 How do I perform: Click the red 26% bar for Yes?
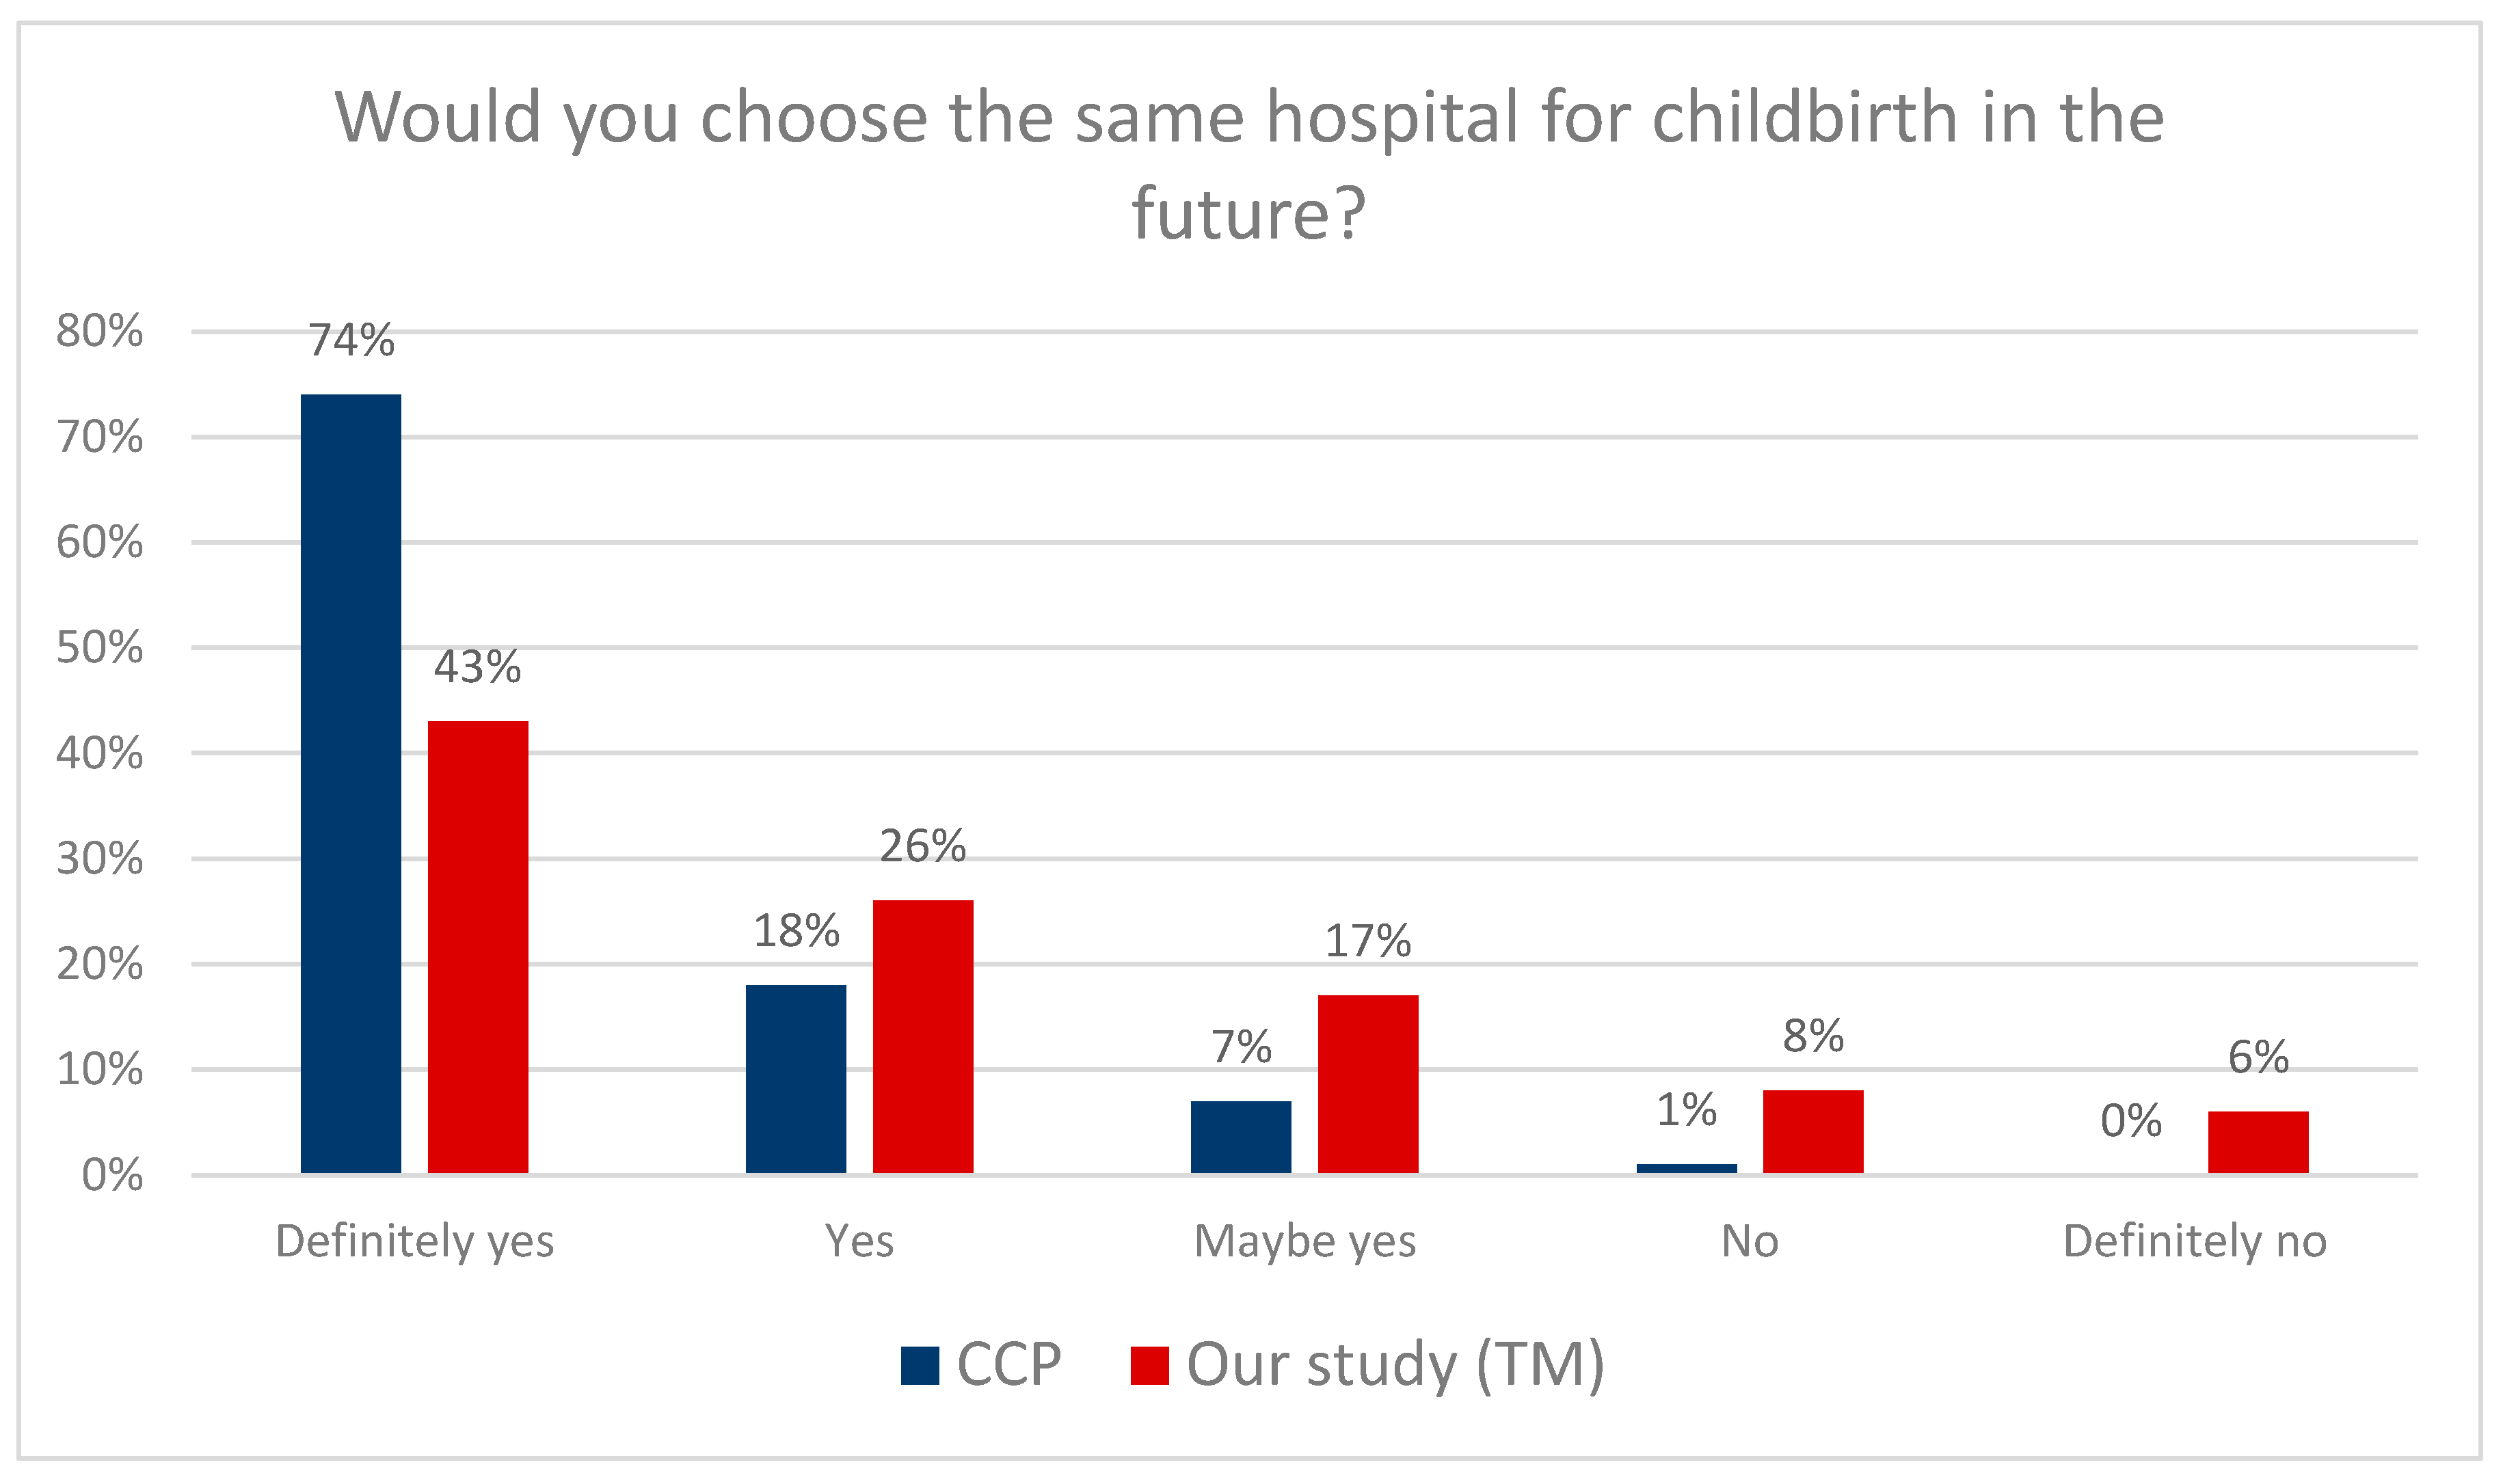pyautogui.click(x=923, y=1037)
